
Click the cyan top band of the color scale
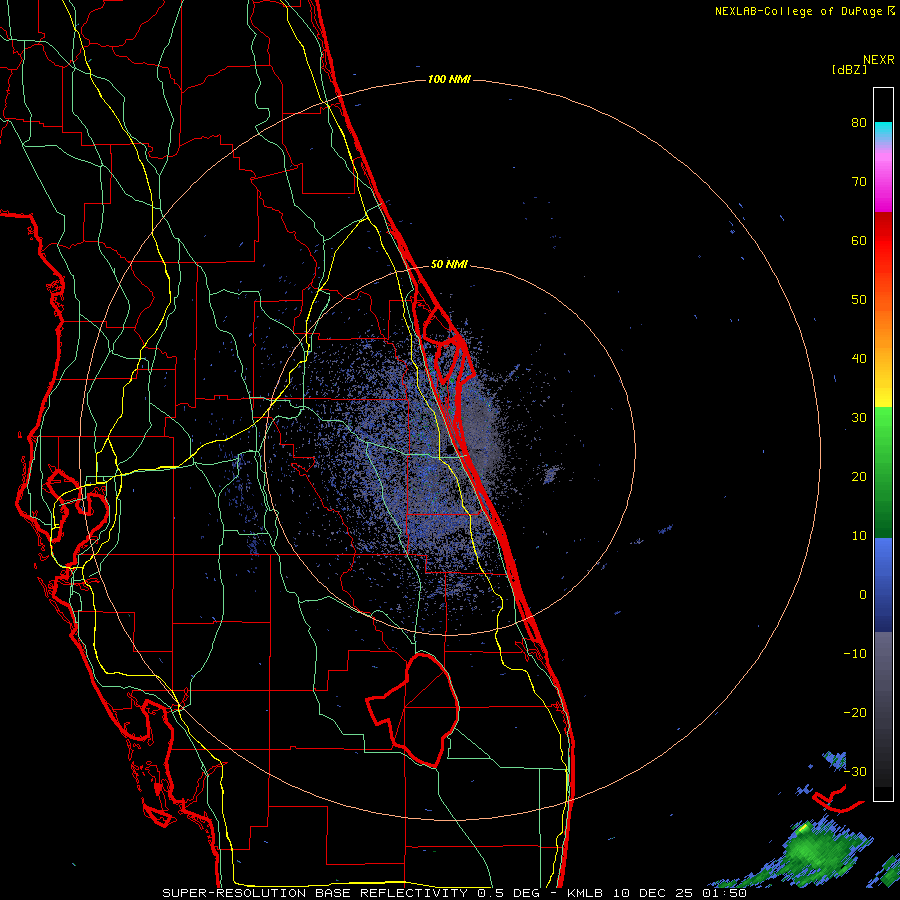[x=883, y=132]
